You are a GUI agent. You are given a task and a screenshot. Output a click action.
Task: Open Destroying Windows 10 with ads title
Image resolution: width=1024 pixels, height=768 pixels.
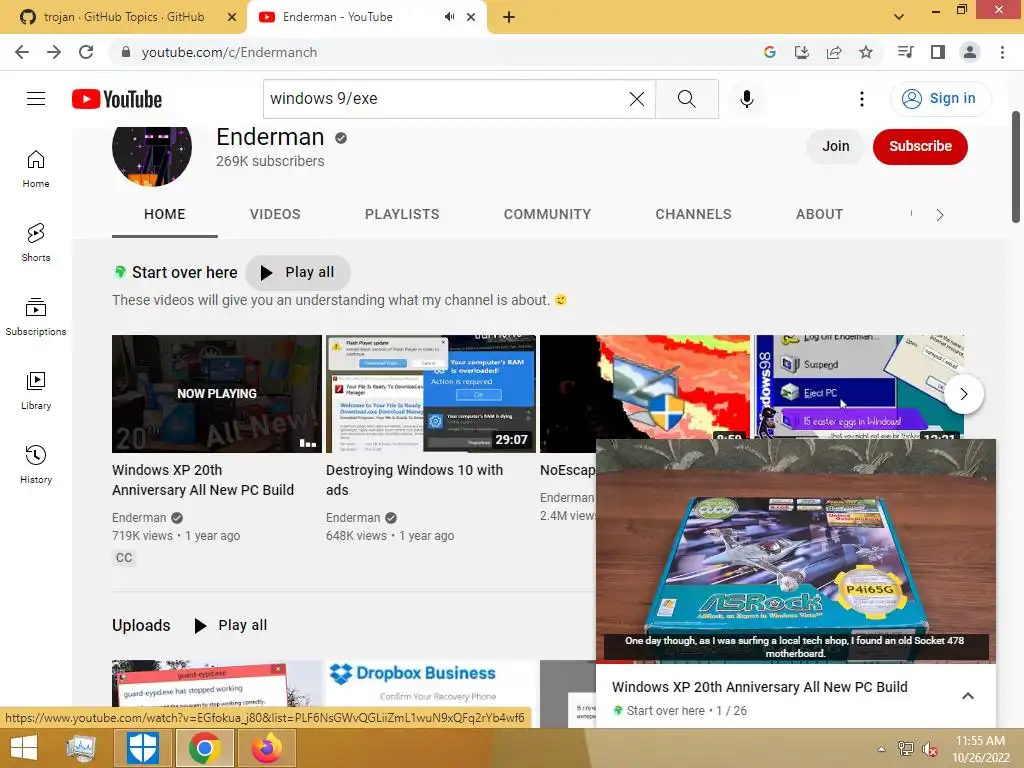[x=414, y=480]
